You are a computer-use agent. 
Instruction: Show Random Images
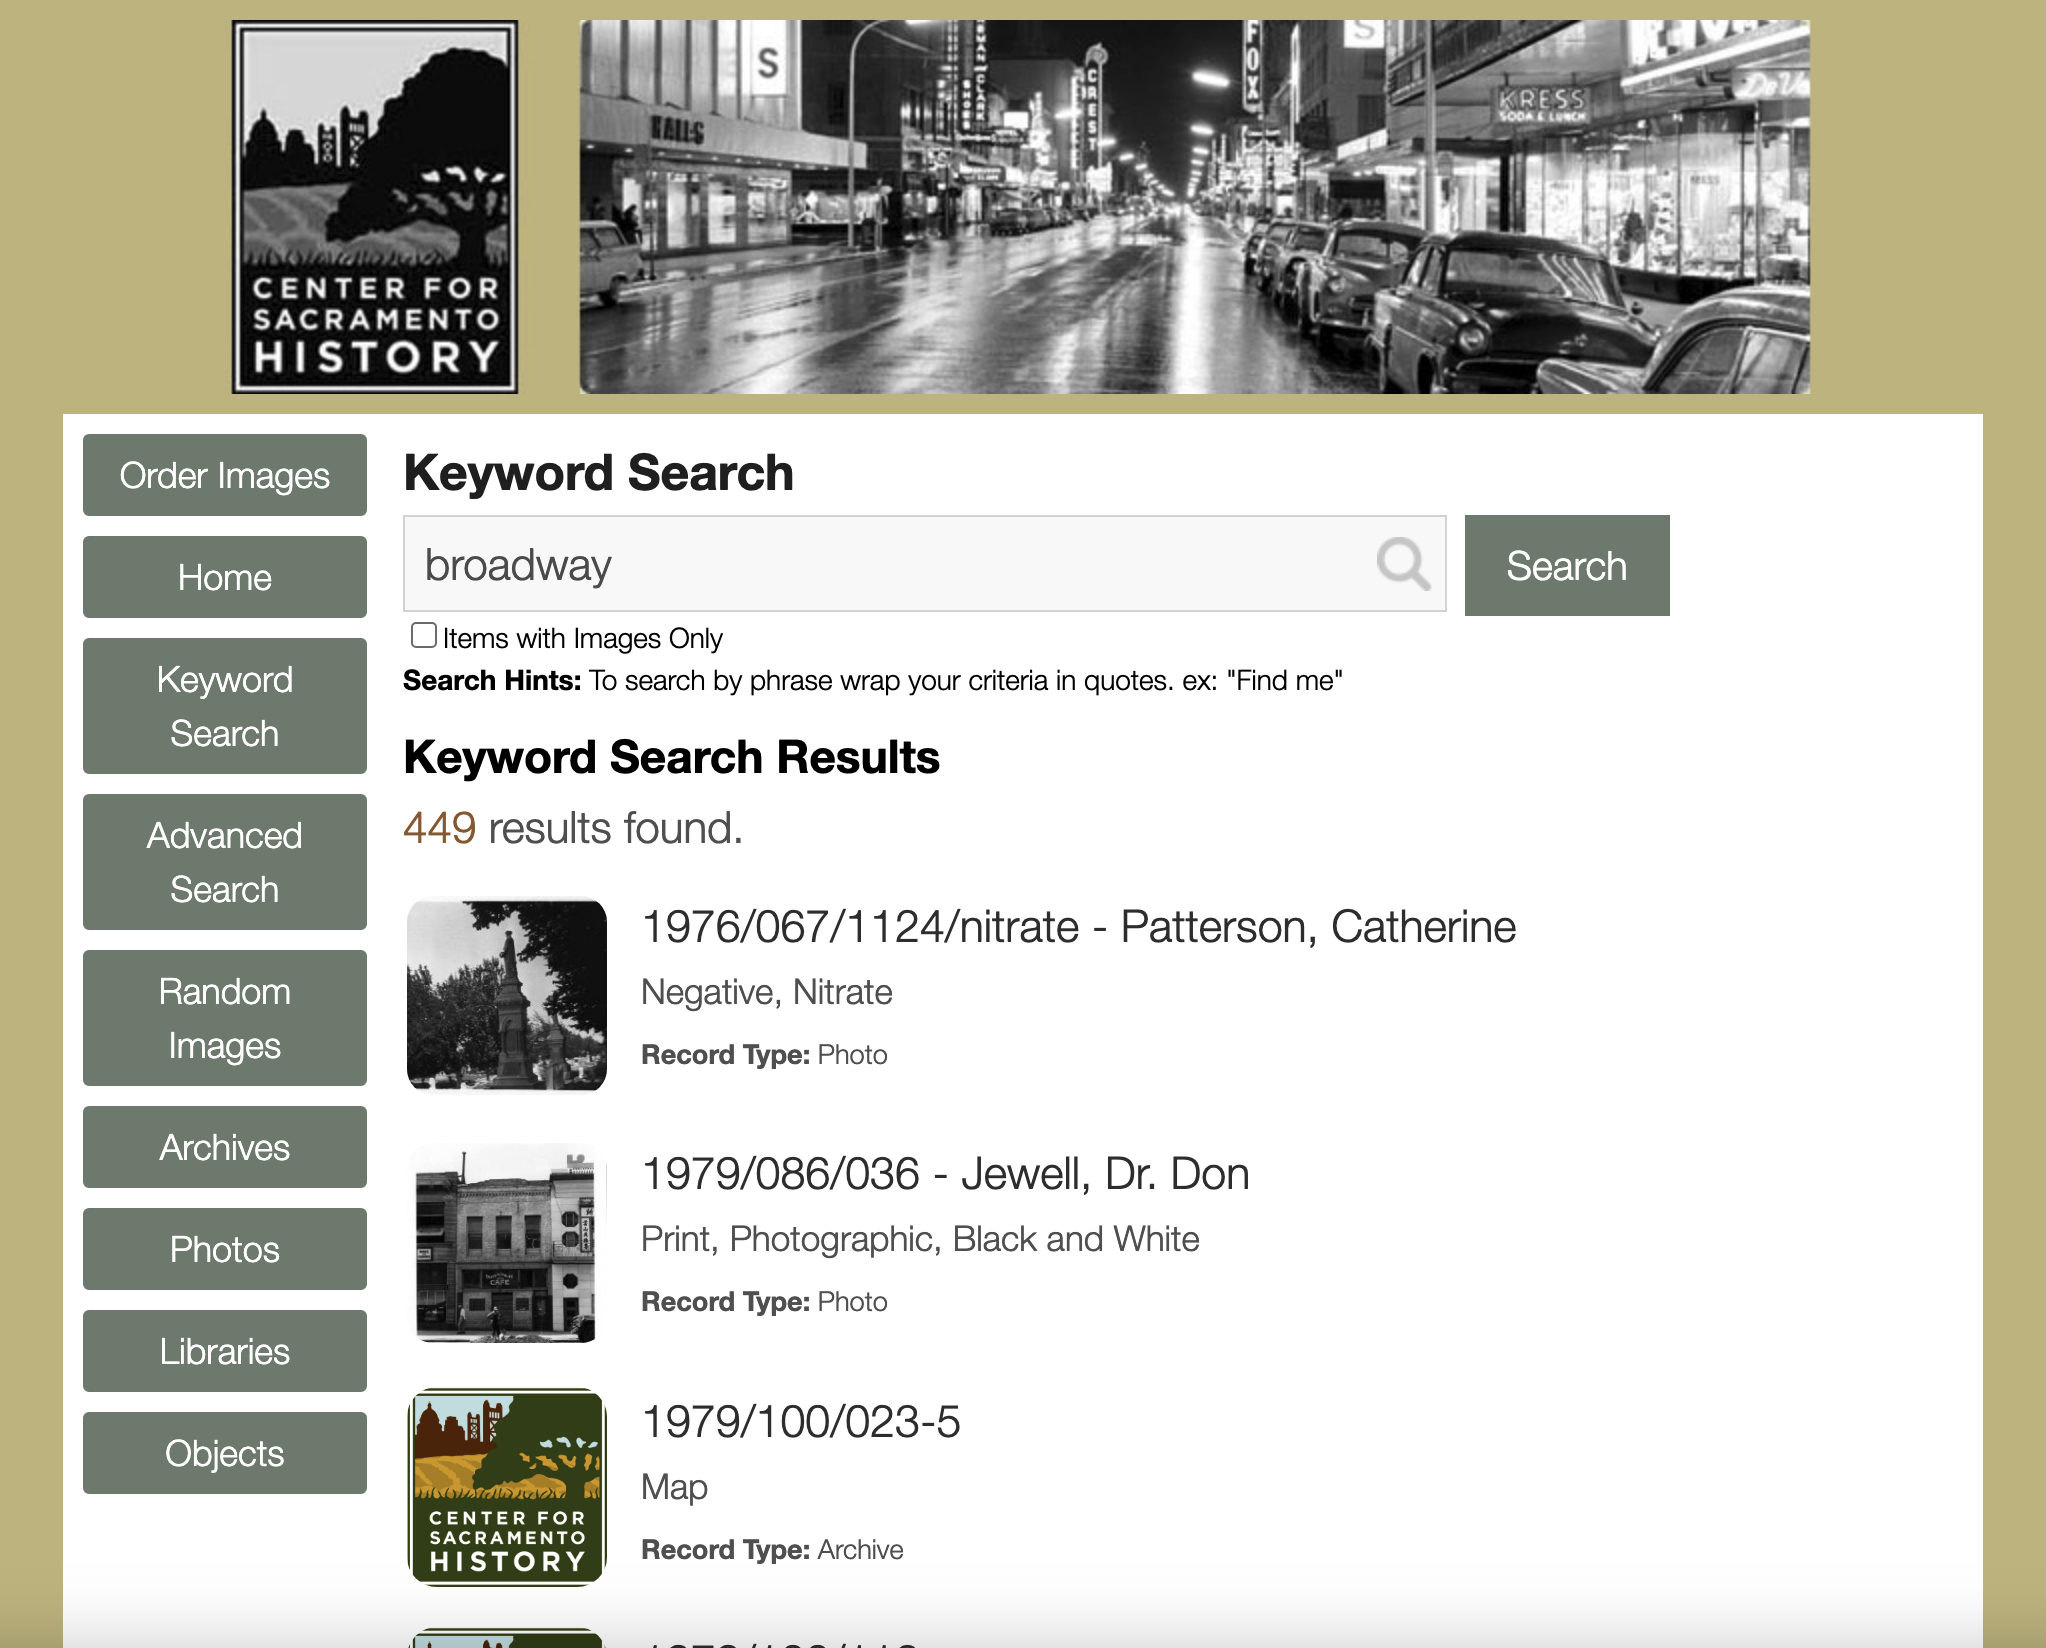tap(225, 1018)
